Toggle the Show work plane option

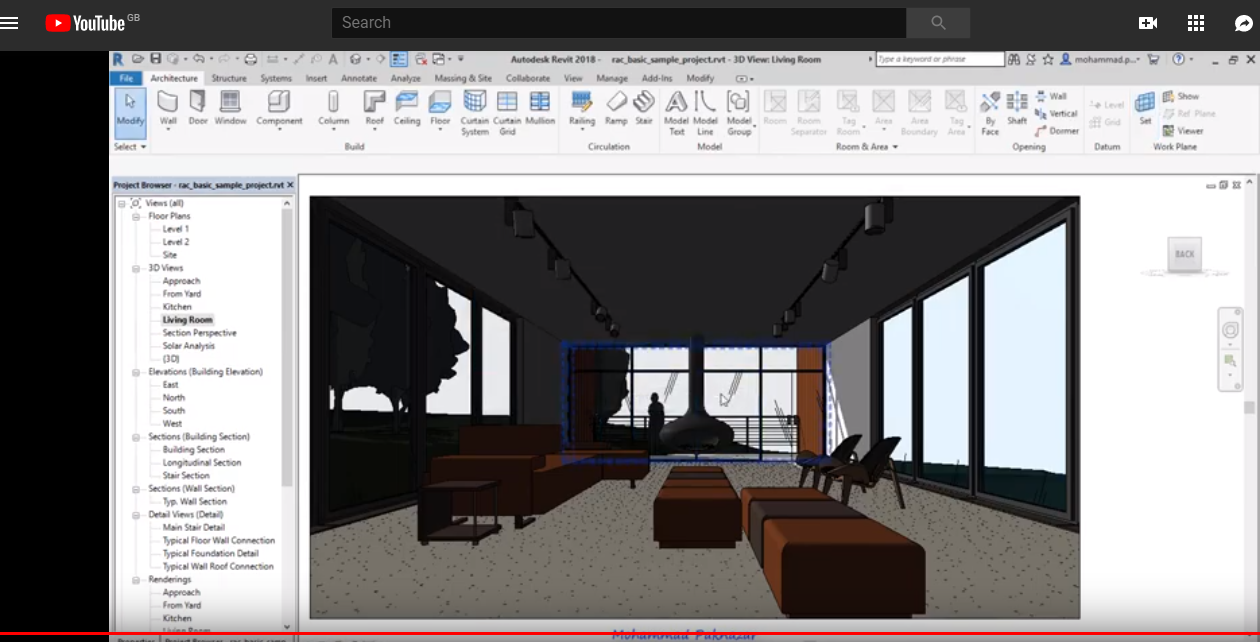click(1181, 97)
